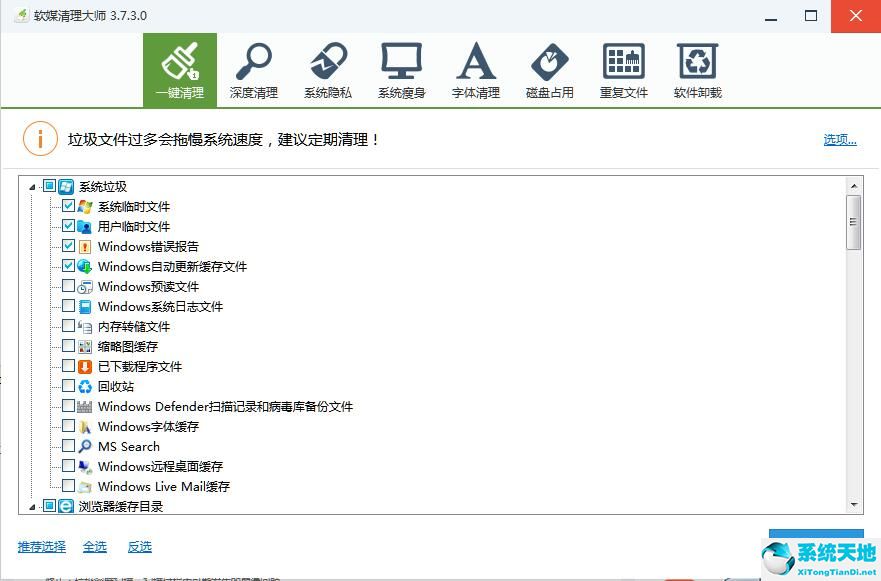Click the tree list scrollbar thumb

(x=854, y=223)
